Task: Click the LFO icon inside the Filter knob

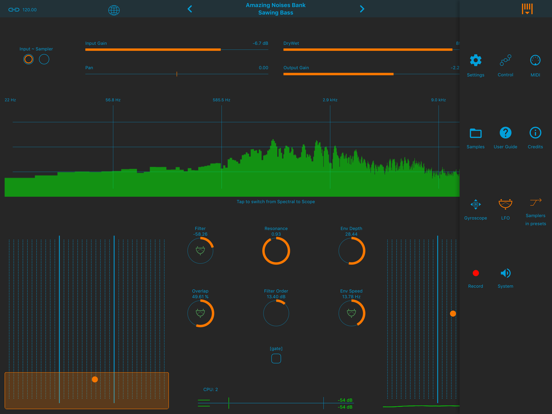Action: [x=200, y=251]
